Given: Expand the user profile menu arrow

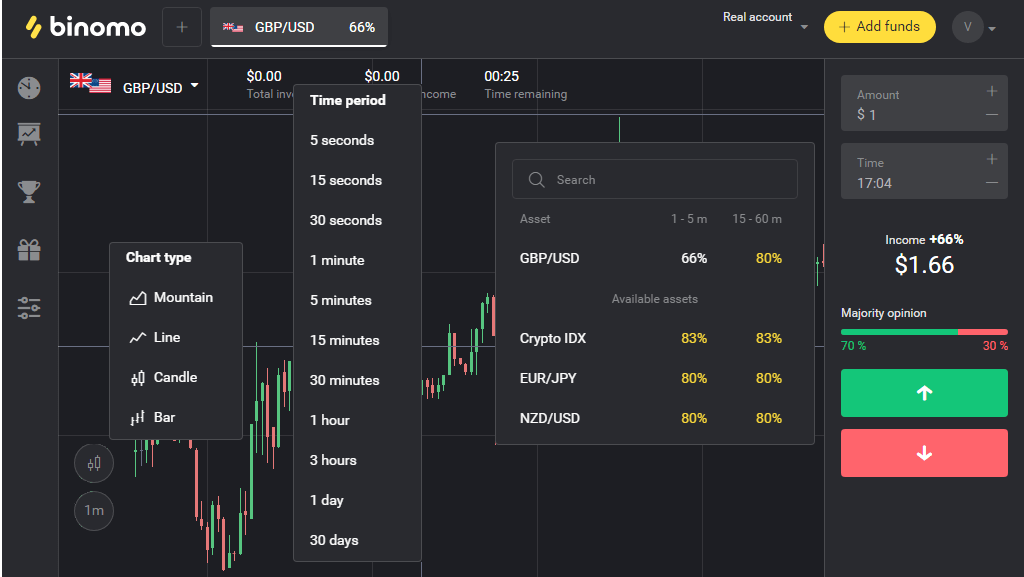Looking at the screenshot, I should [992, 29].
